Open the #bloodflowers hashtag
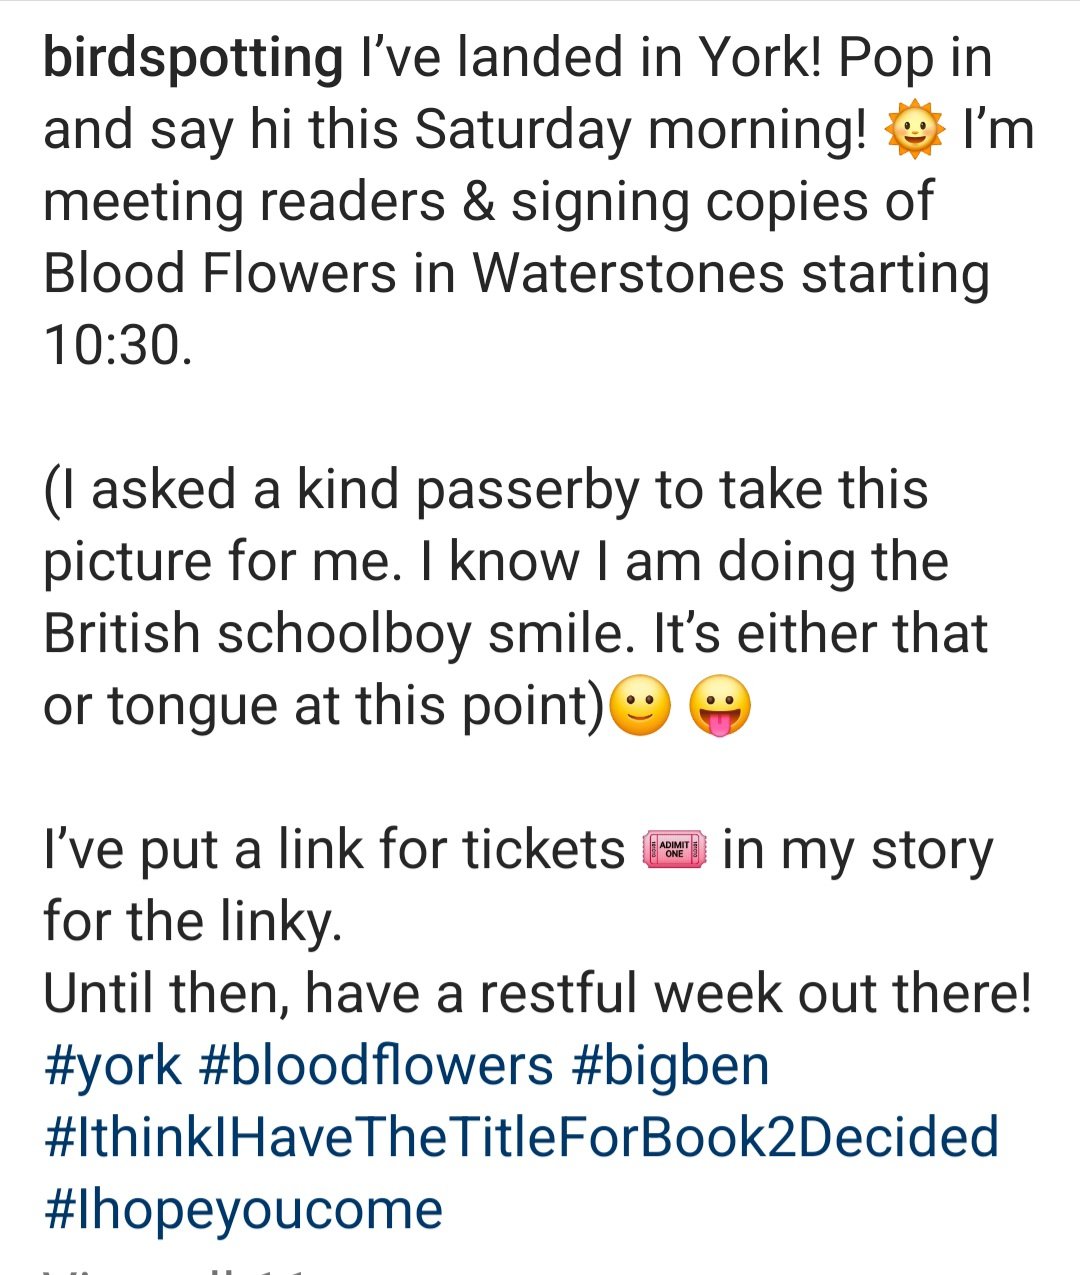This screenshot has height=1275, width=1080. click(376, 1066)
